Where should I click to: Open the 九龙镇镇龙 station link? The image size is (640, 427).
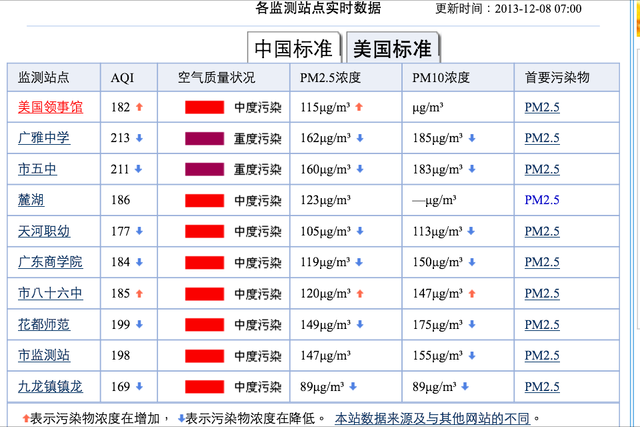point(51,386)
